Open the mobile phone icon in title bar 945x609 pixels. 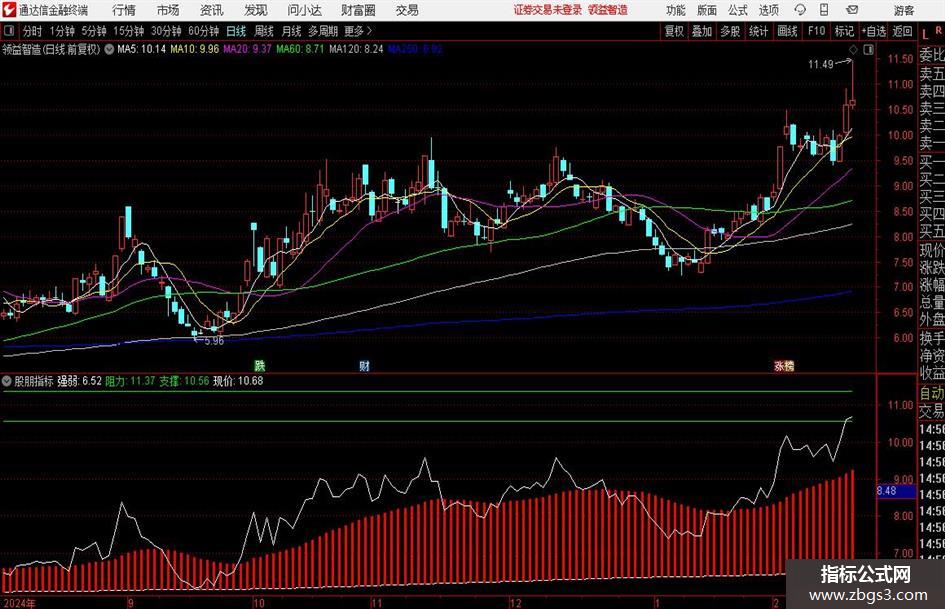[824, 10]
